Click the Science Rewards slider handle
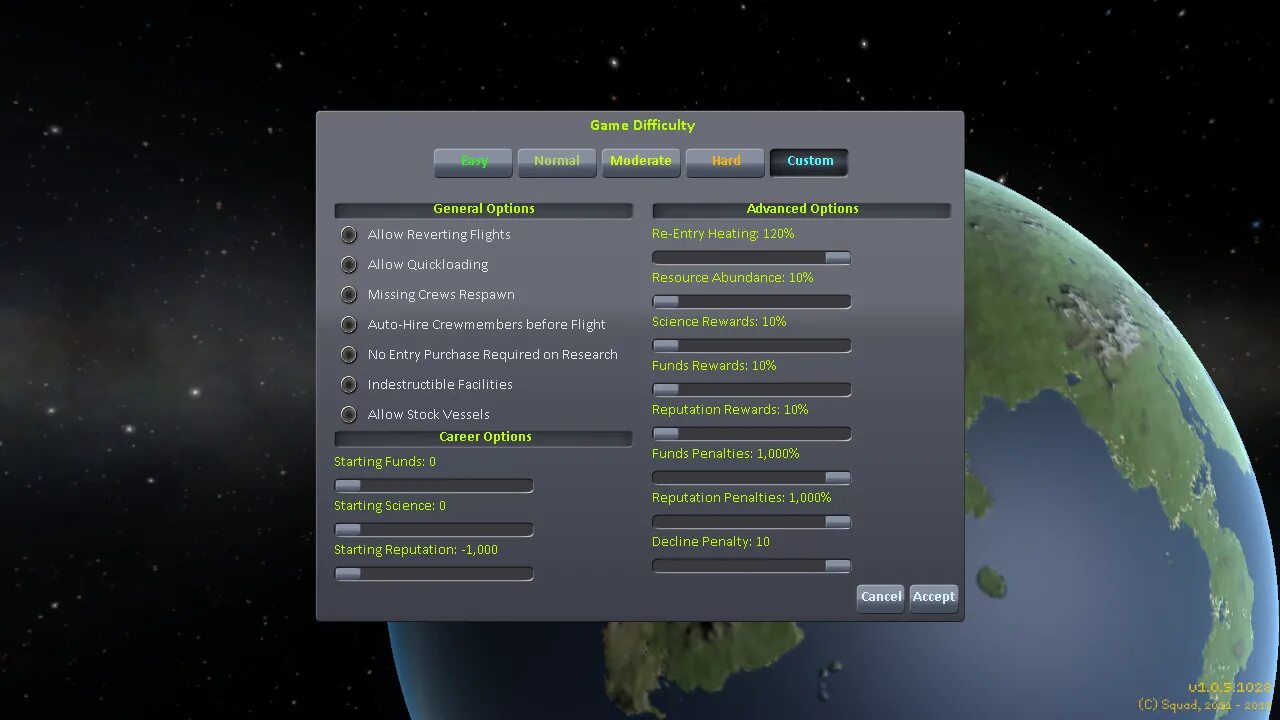The image size is (1280, 720). point(666,346)
